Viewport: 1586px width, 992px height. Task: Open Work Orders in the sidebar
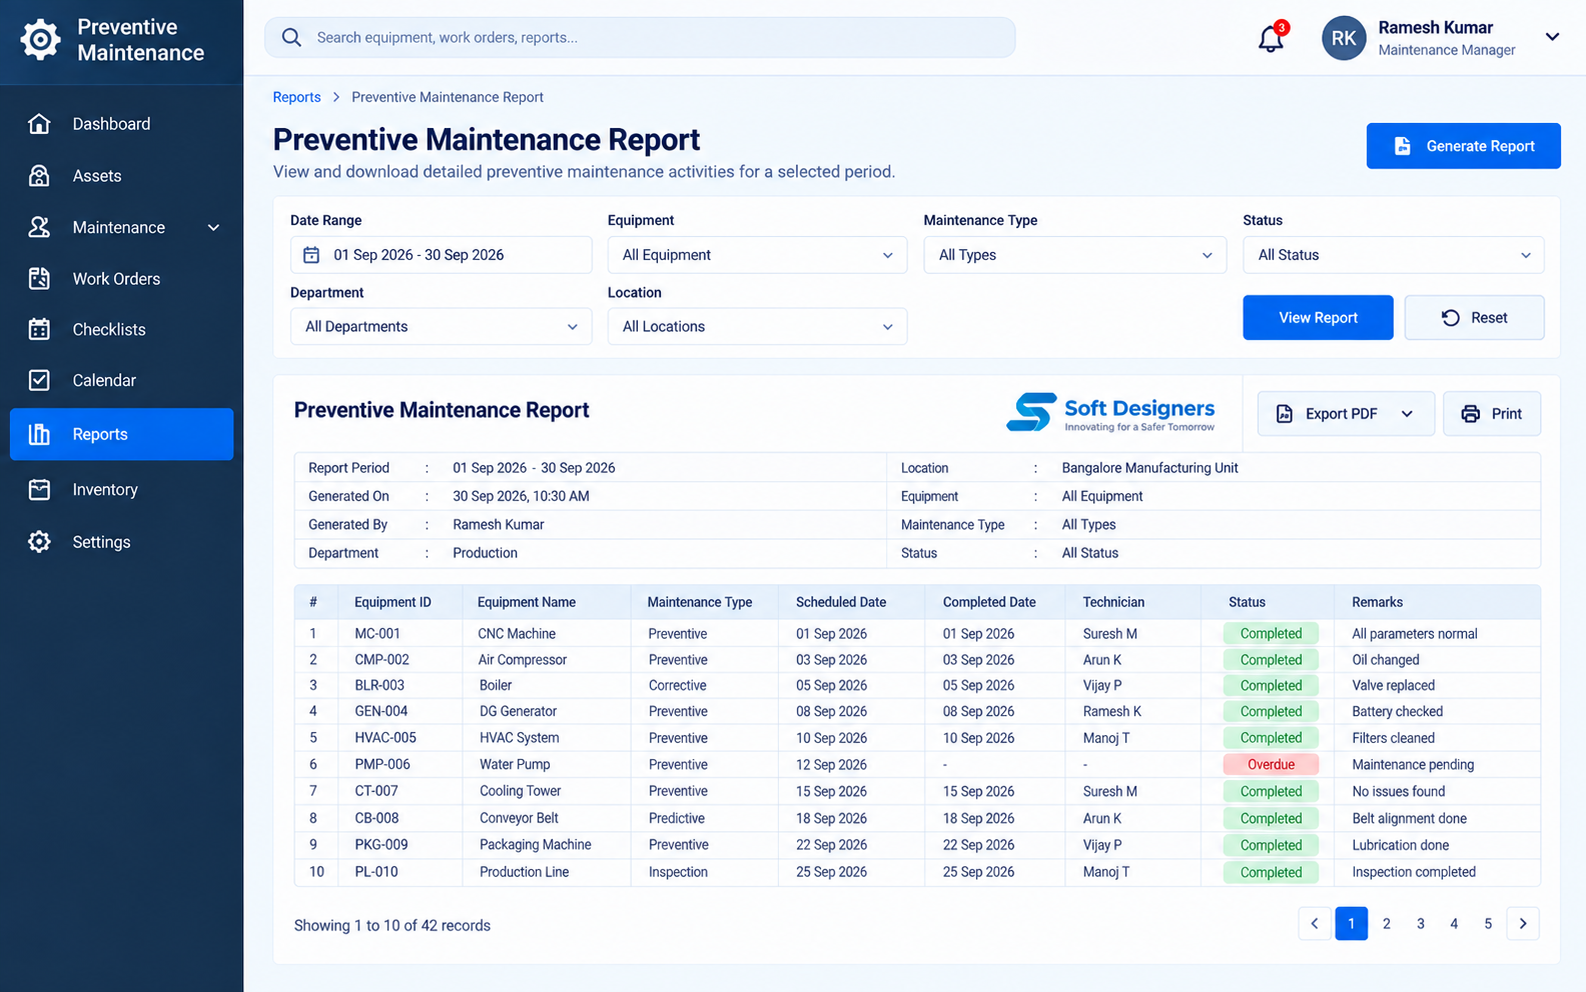pyautogui.click(x=122, y=279)
